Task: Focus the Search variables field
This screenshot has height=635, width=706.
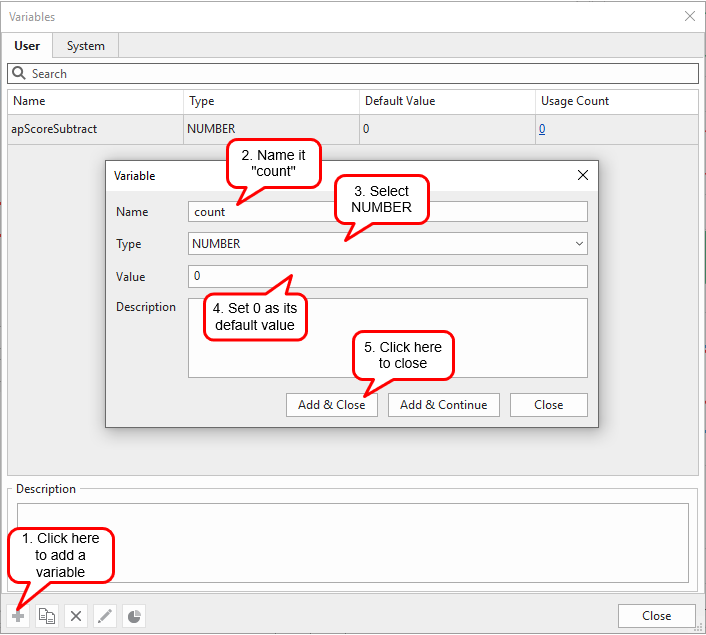Action: coord(353,73)
